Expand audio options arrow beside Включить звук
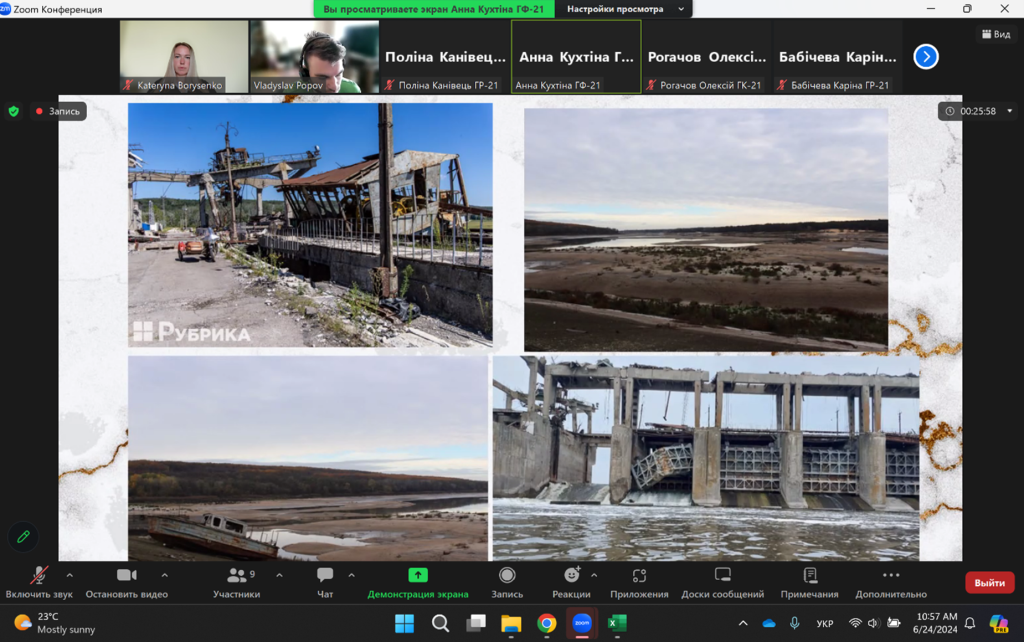Image resolution: width=1024 pixels, height=642 pixels. (x=70, y=575)
